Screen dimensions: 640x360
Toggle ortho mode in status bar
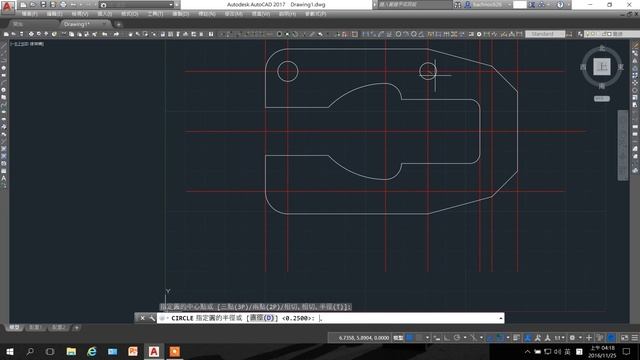(447, 338)
